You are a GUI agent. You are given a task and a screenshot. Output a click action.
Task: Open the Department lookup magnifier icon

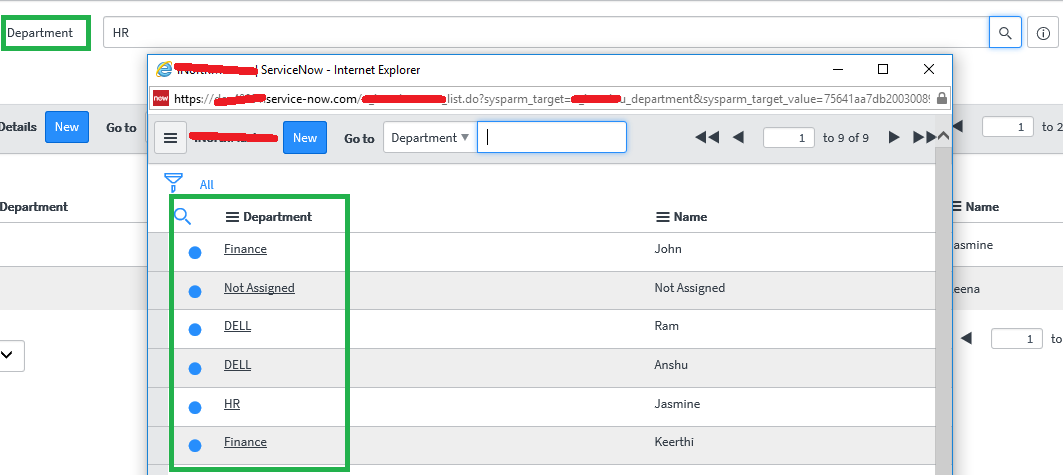(x=1005, y=33)
